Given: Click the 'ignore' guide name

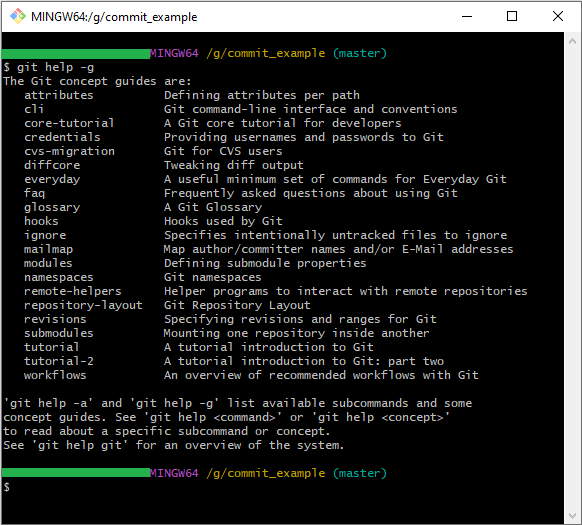Looking at the screenshot, I should point(45,235).
